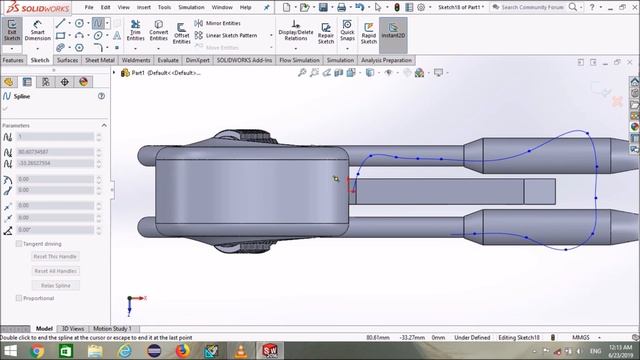Open the PropertyManager tab
This screenshot has width=640, height=360.
coord(27,82)
